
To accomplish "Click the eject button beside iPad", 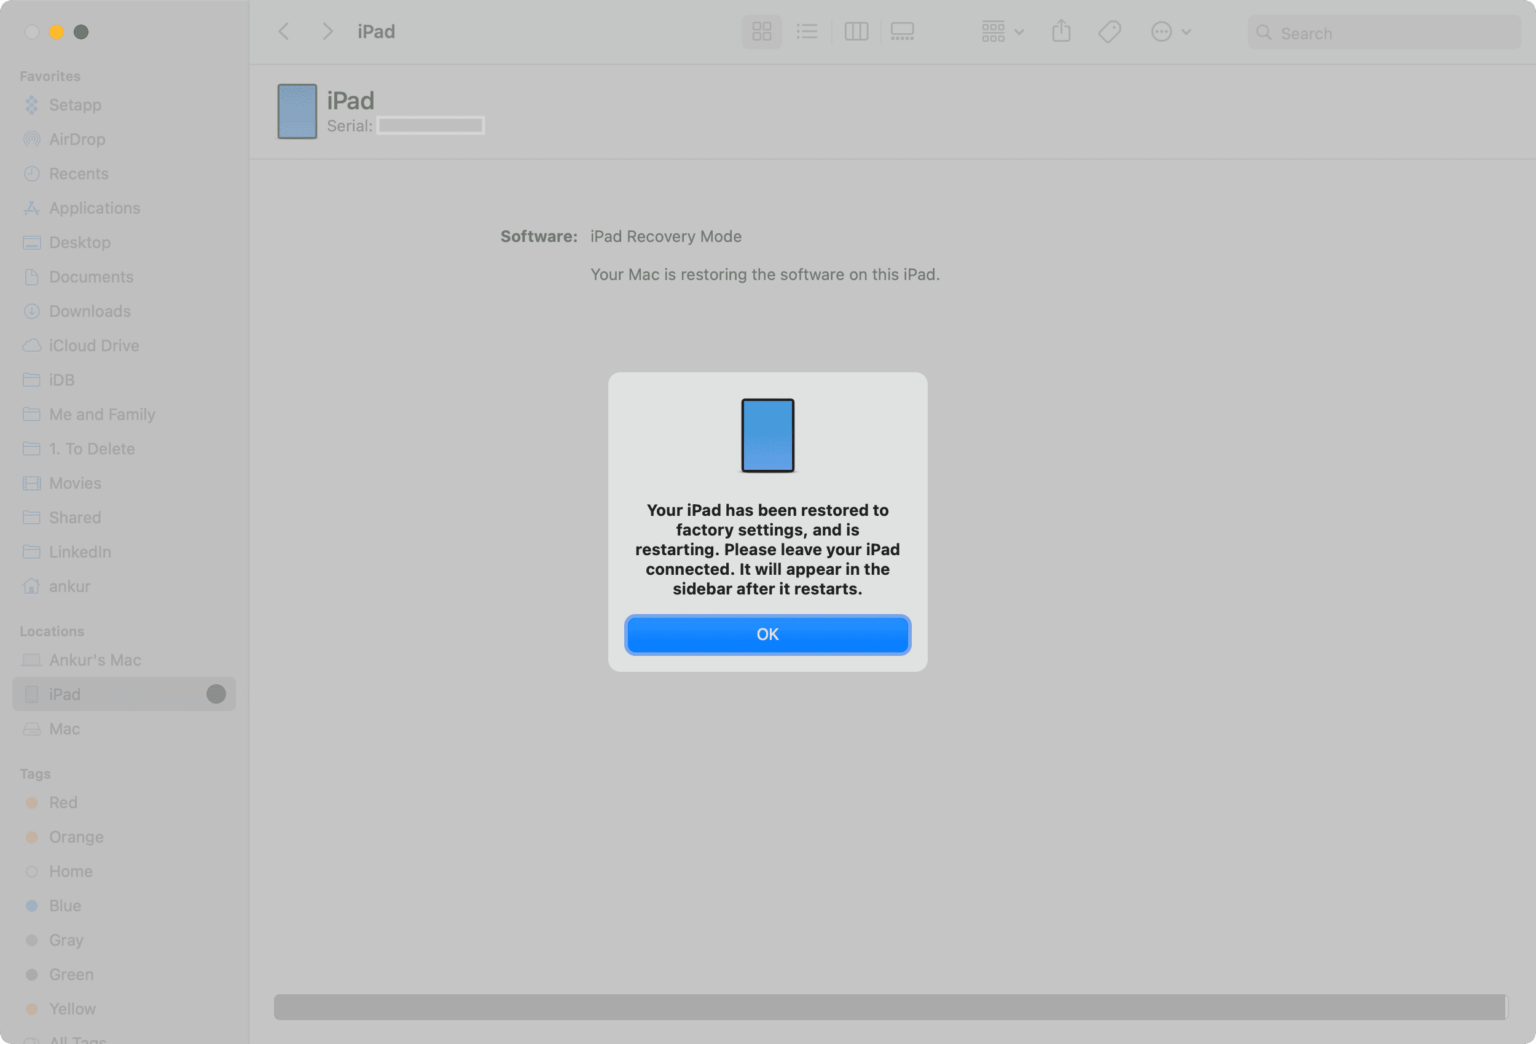I will pos(216,694).
